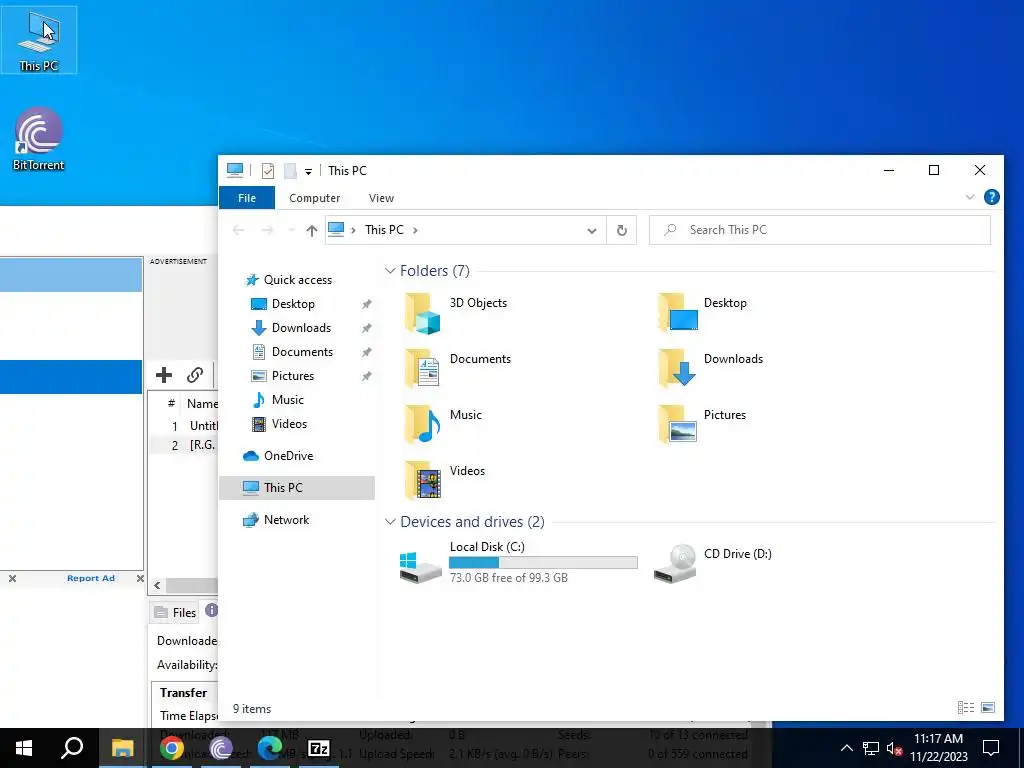Select Documents in Quick access
1024x768 pixels.
click(292, 352)
